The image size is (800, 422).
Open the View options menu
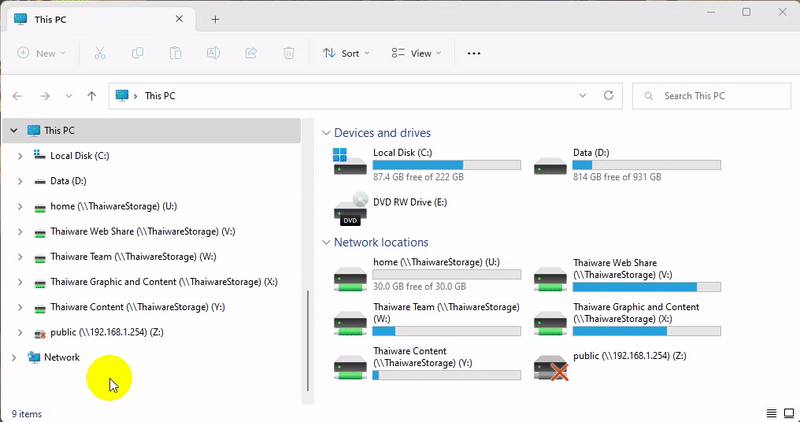click(417, 53)
